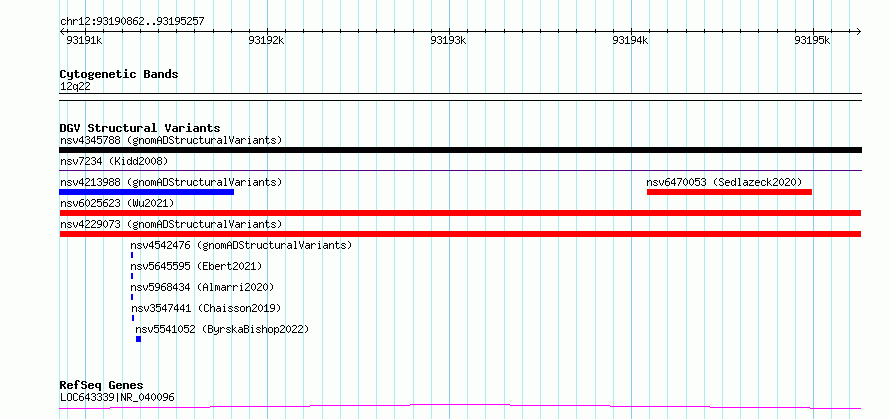Click the small blue nsv4542476 marker
The width and height of the screenshot is (890, 419).
coord(132,255)
